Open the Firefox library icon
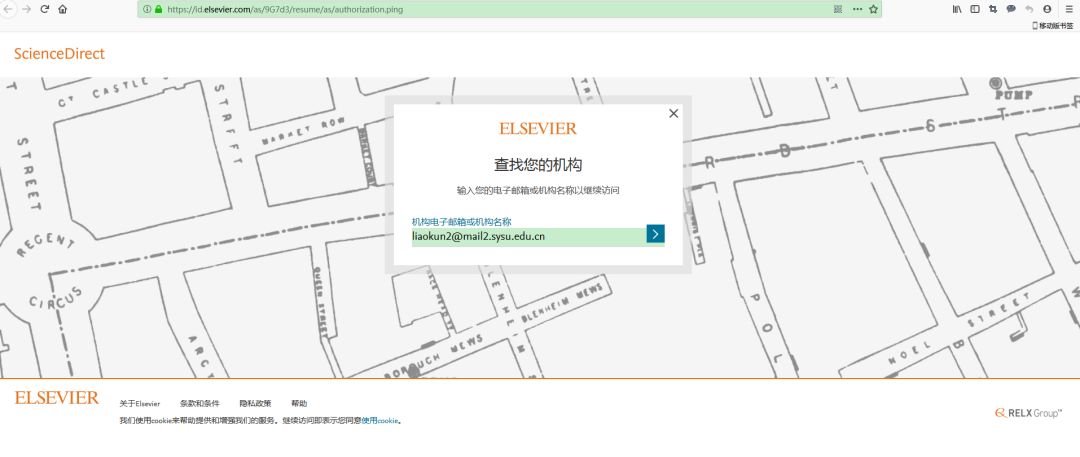This screenshot has height=457, width=1080. [x=957, y=9]
